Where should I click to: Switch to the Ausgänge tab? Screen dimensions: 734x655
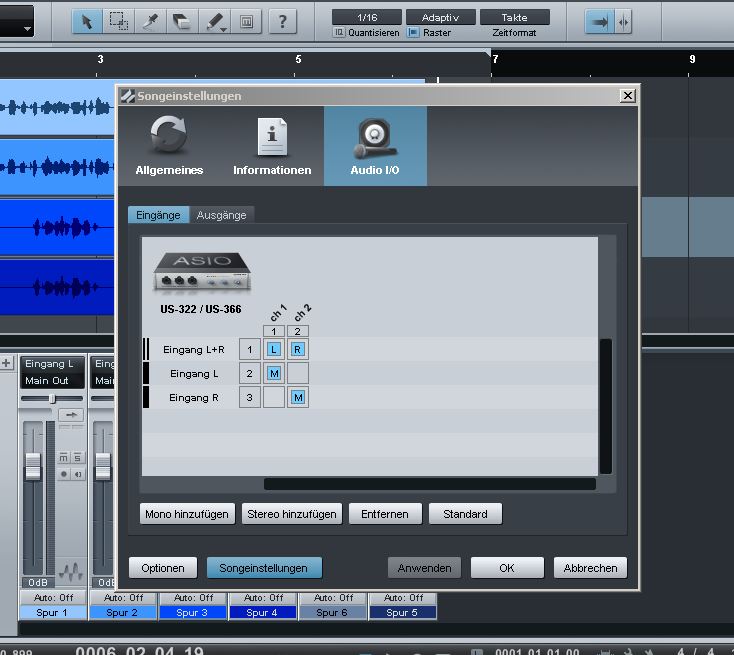pyautogui.click(x=221, y=215)
